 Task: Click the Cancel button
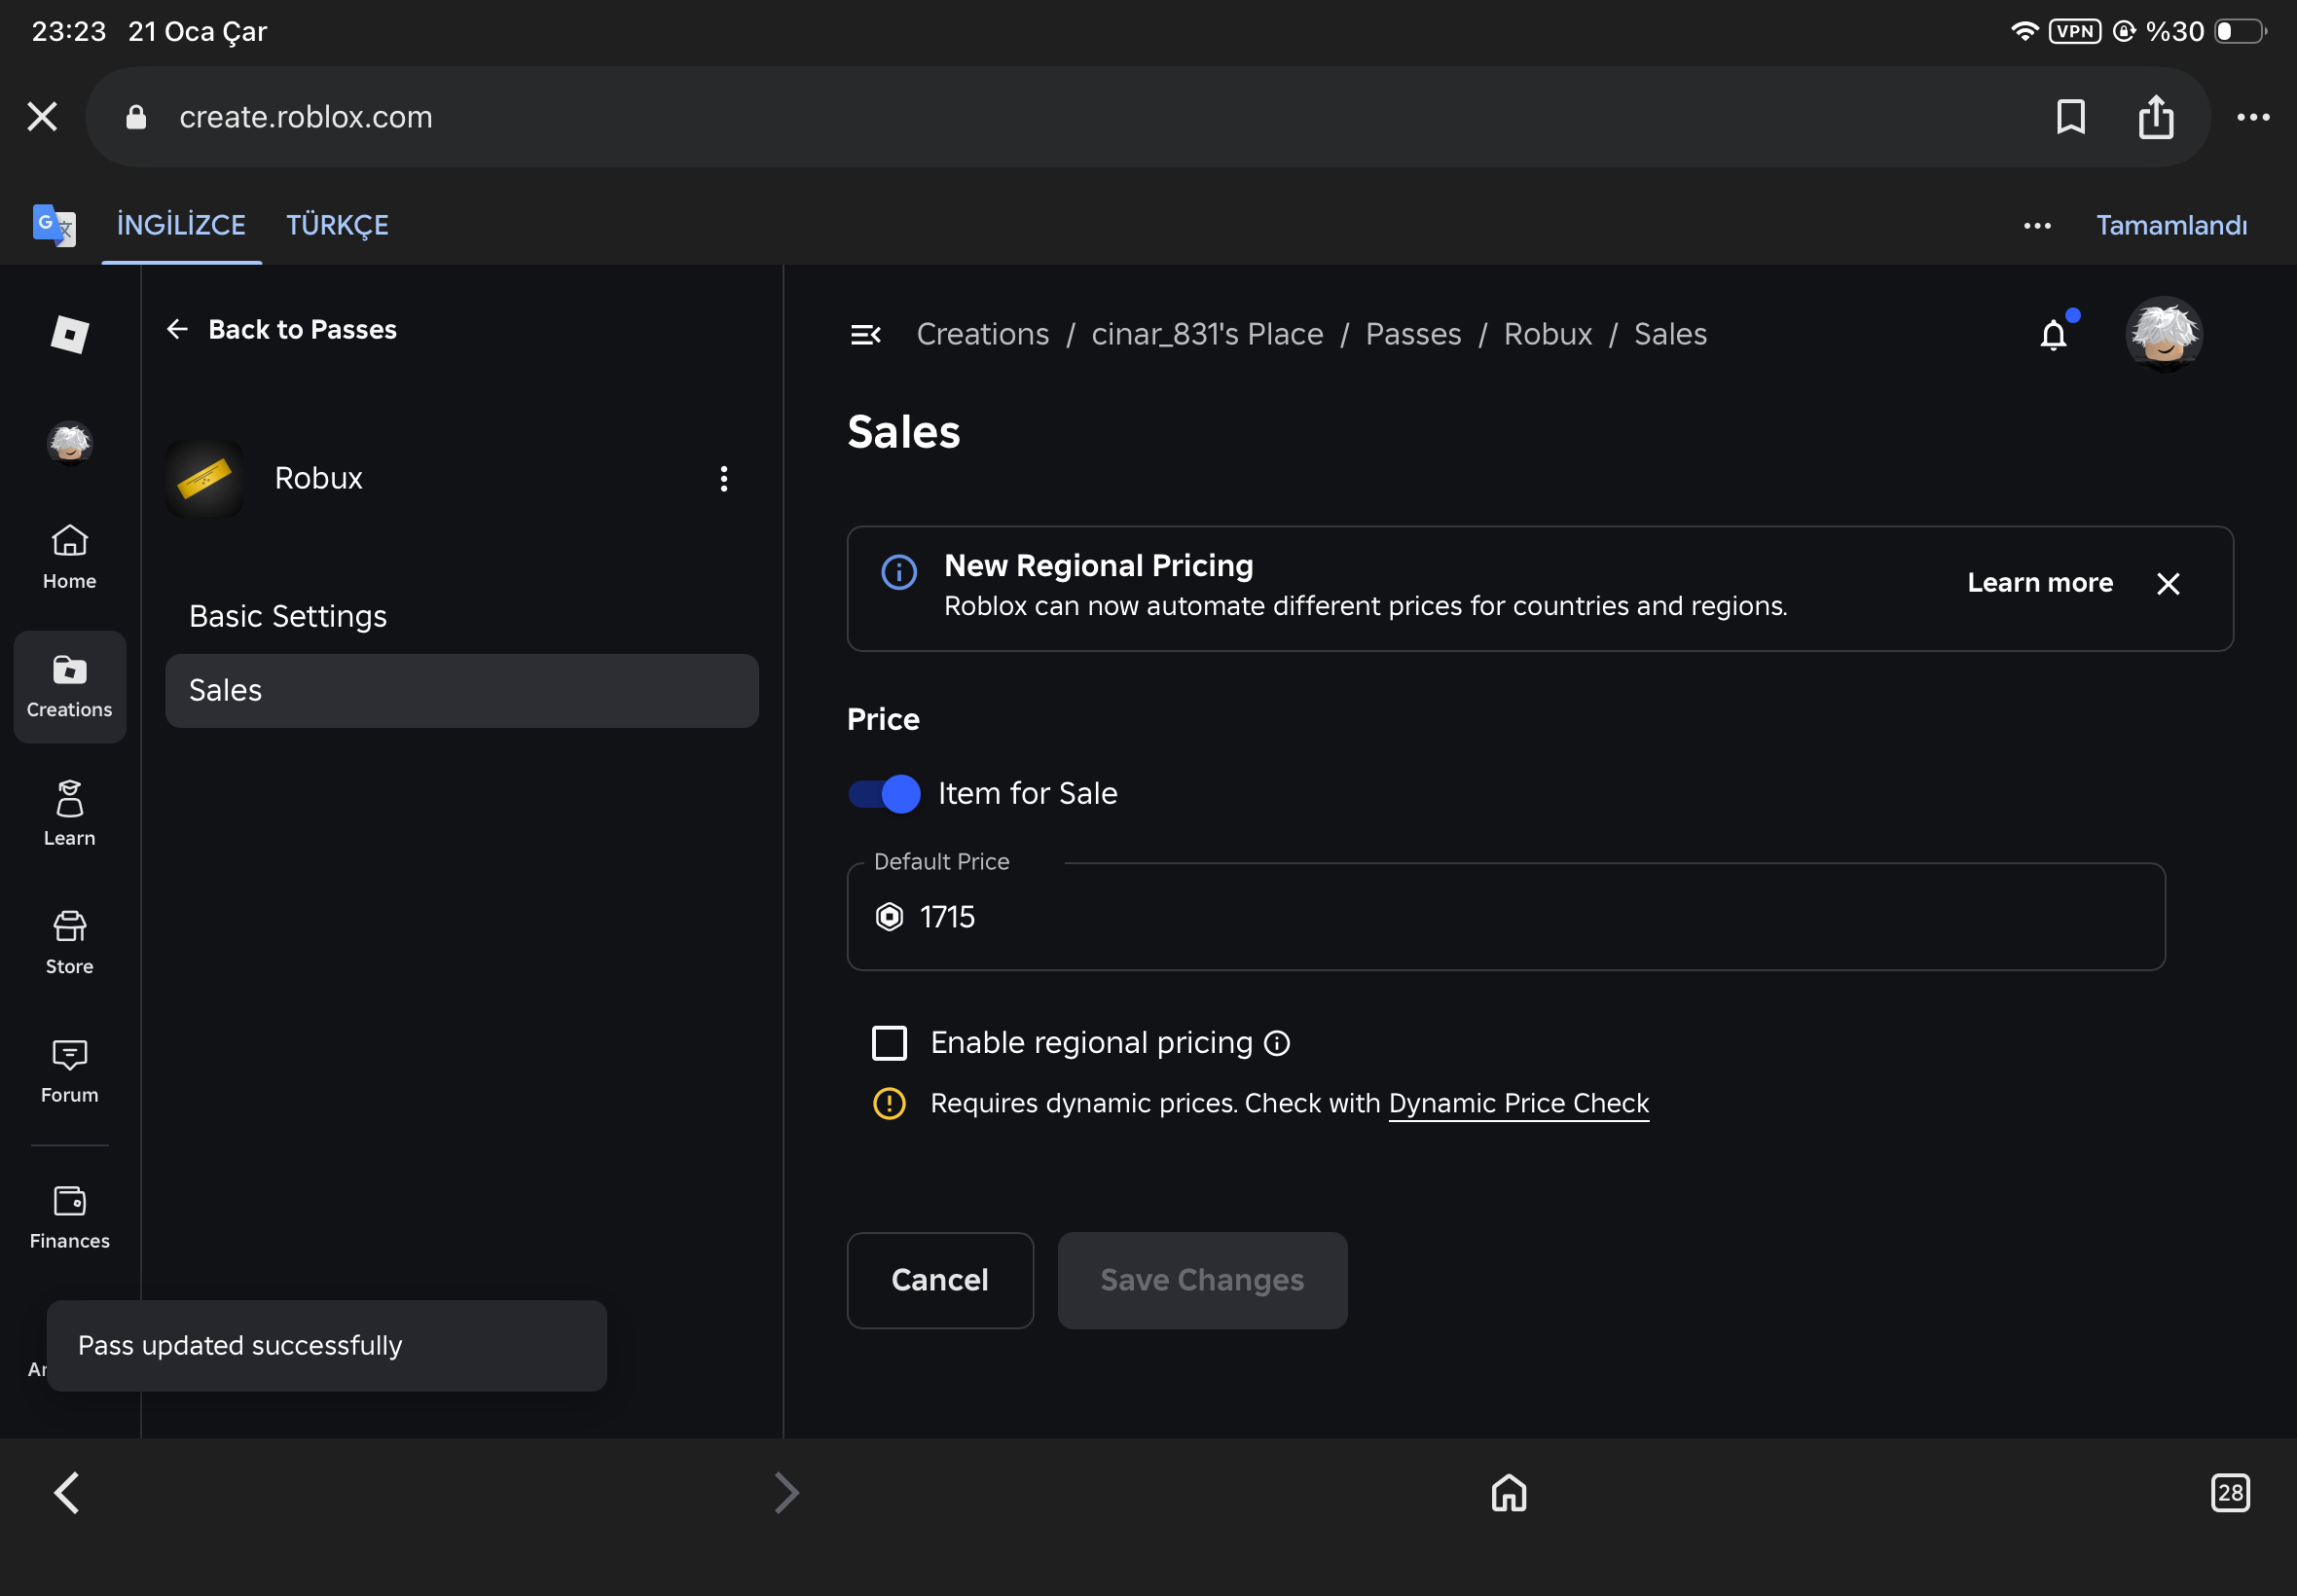tap(940, 1280)
